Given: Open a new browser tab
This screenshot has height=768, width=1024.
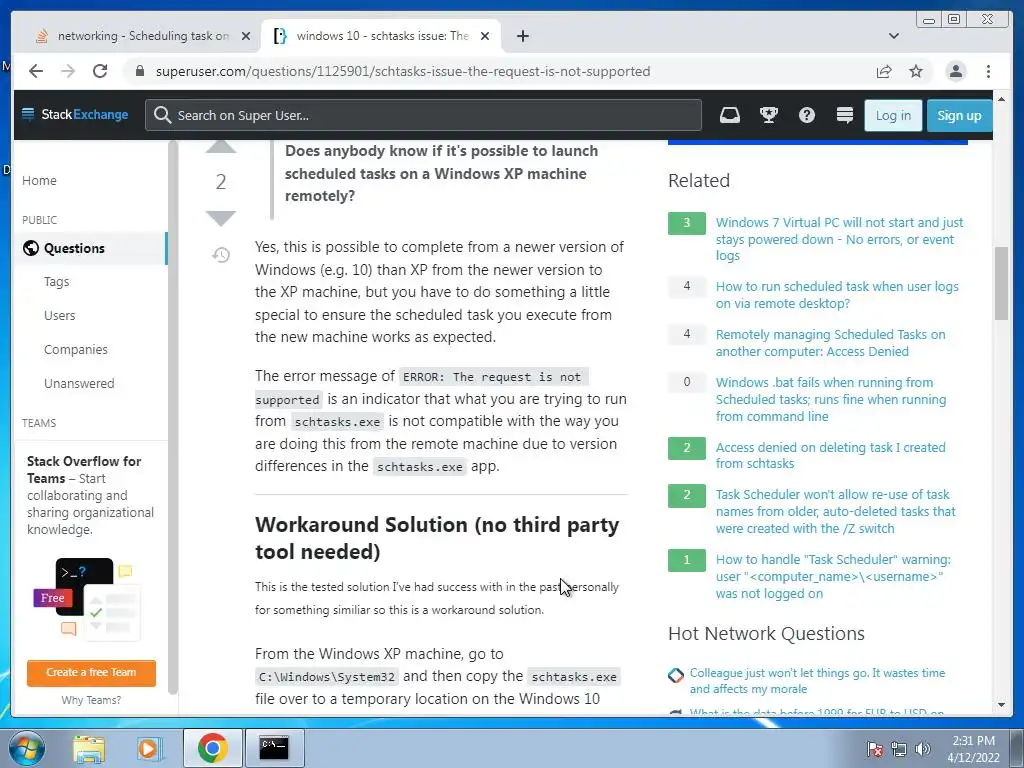Looking at the screenshot, I should pyautogui.click(x=522, y=36).
